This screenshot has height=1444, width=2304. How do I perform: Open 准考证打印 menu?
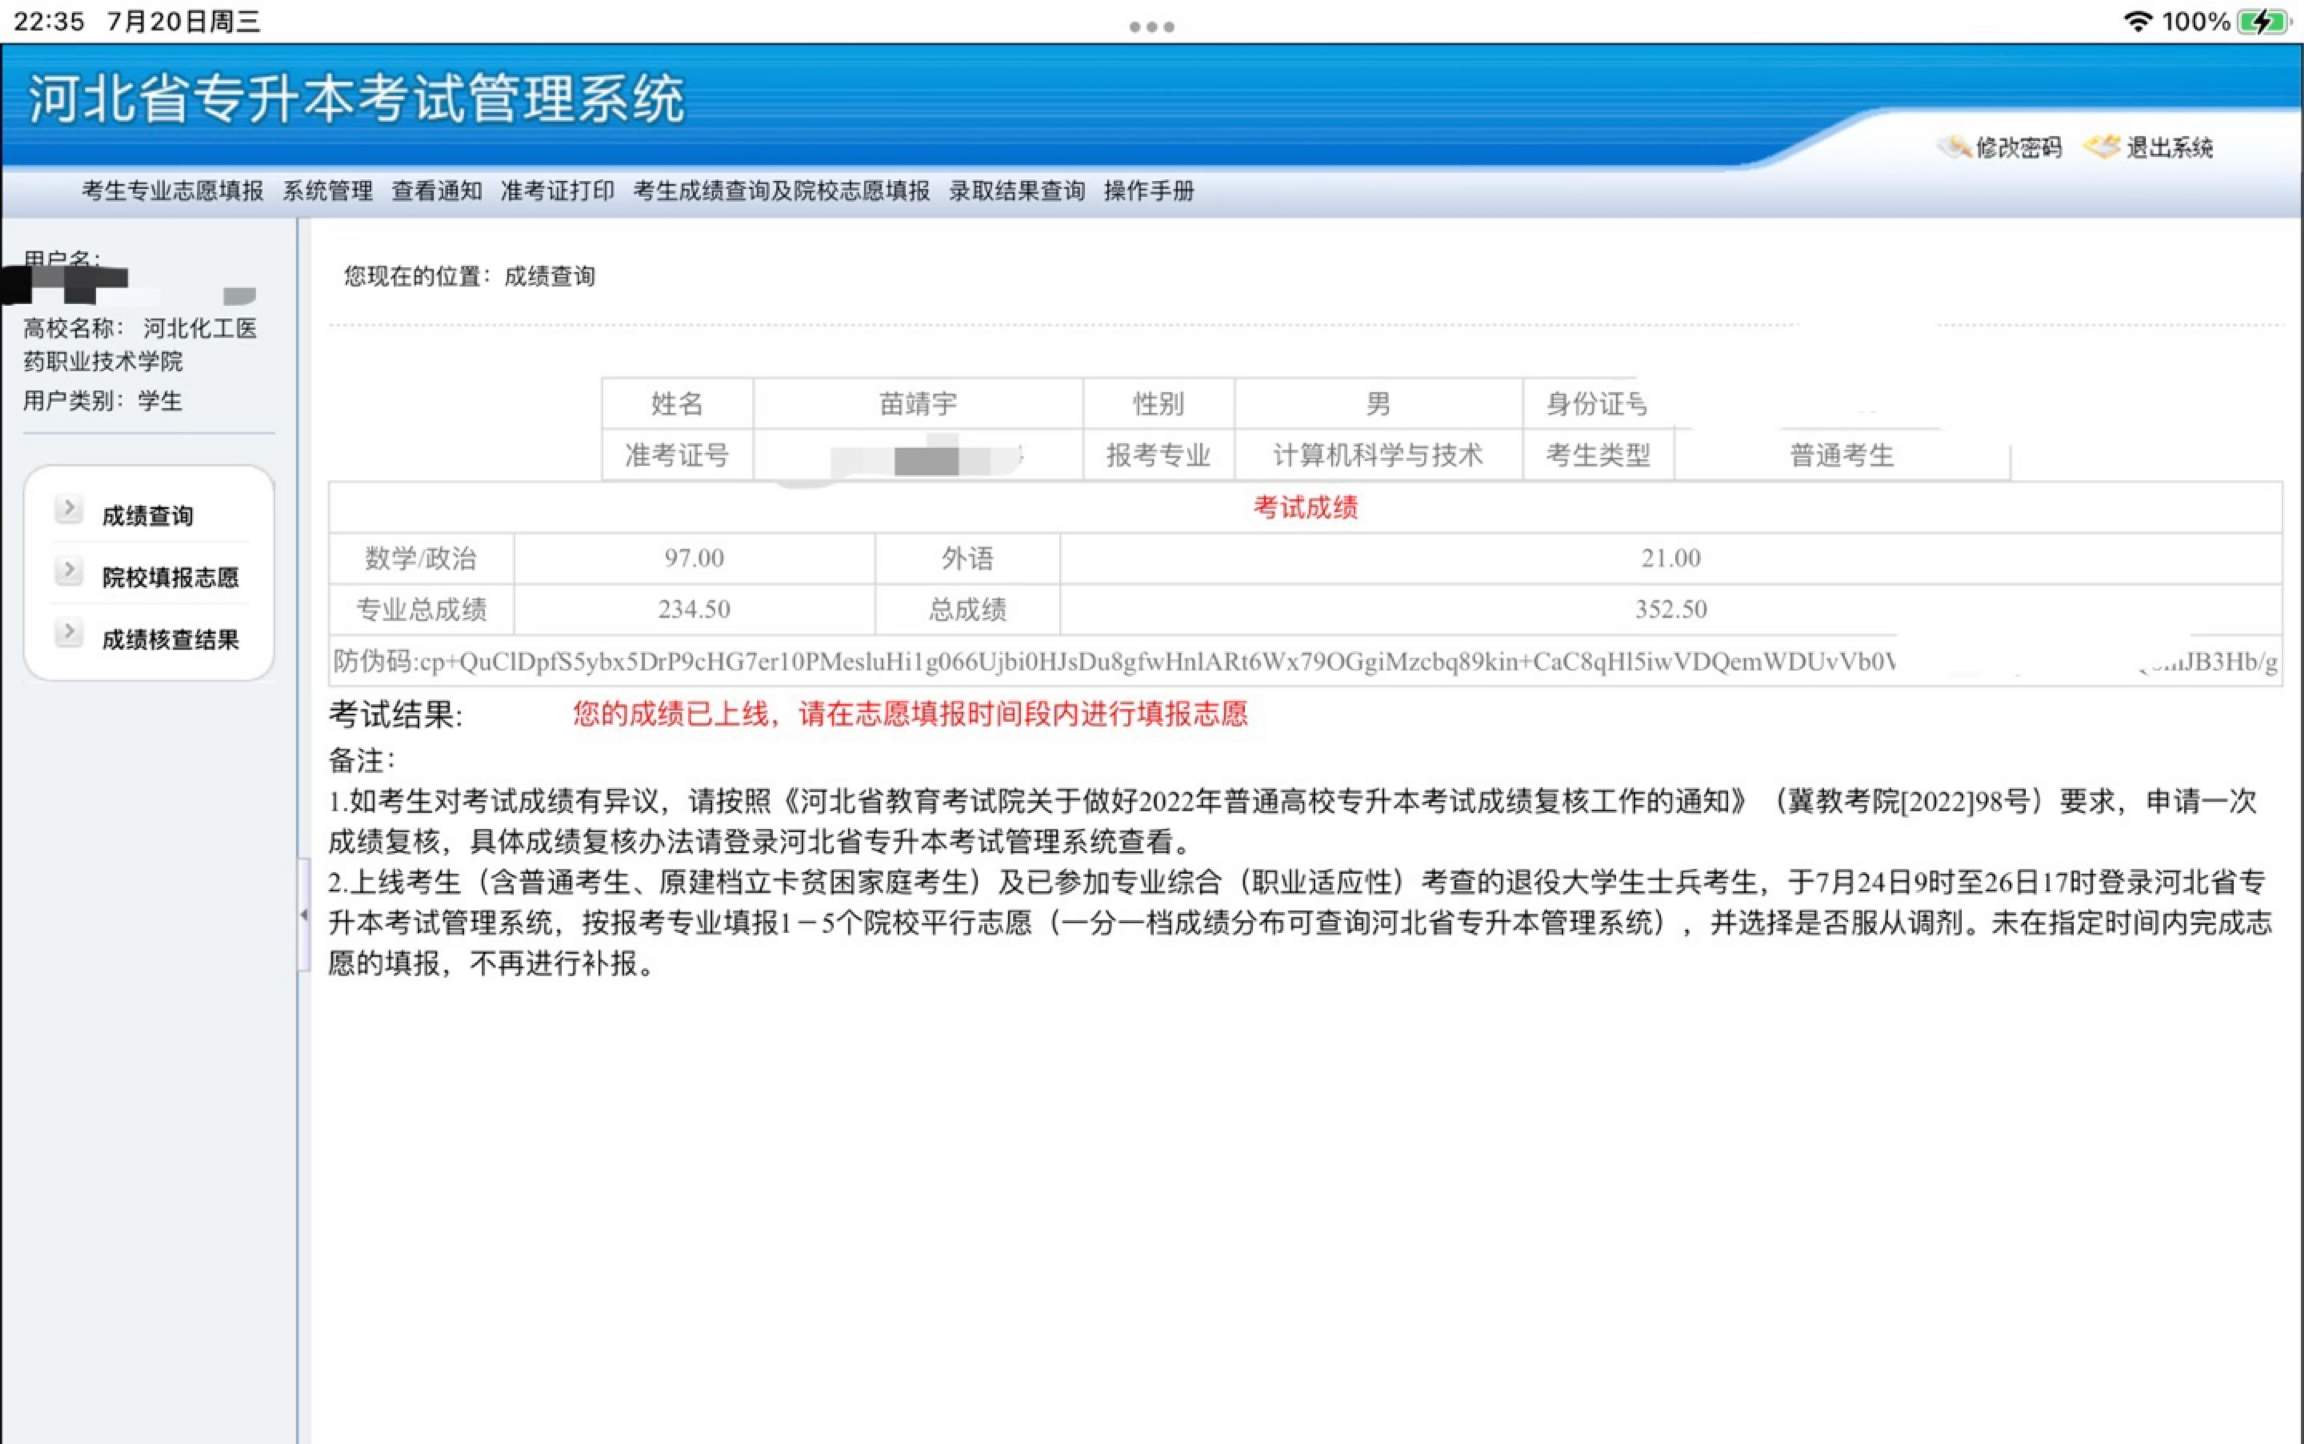pyautogui.click(x=557, y=191)
